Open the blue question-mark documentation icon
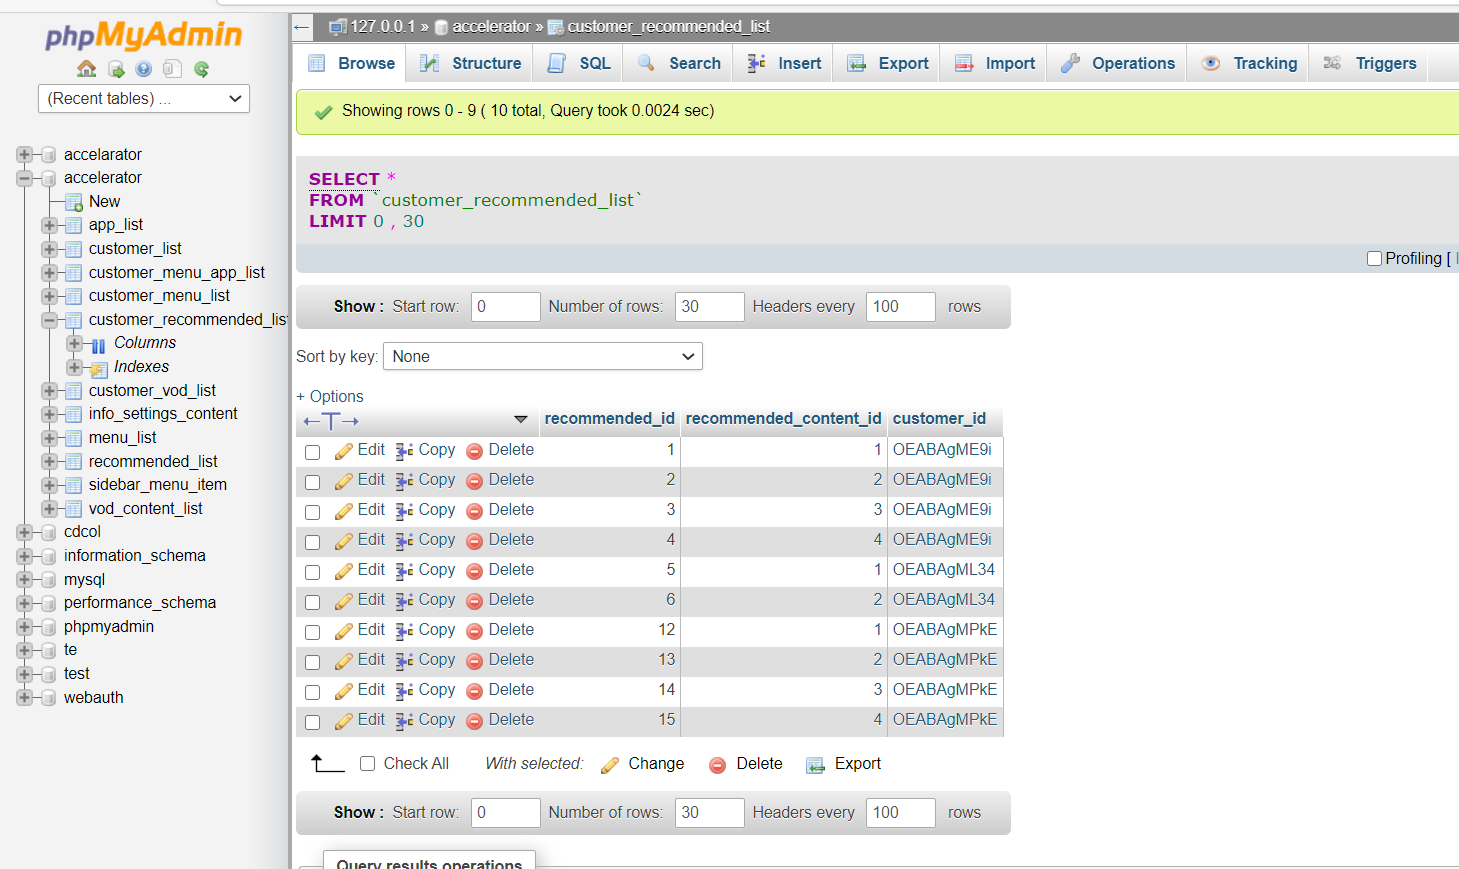The height and width of the screenshot is (869, 1459). pos(144,69)
